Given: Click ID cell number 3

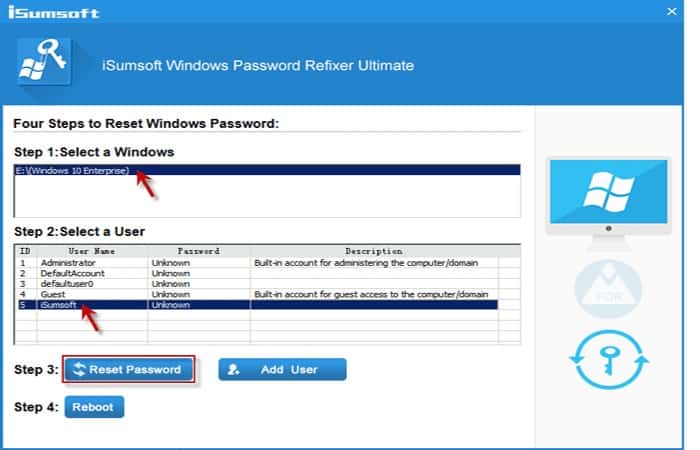Looking at the screenshot, I should pyautogui.click(x=23, y=284).
